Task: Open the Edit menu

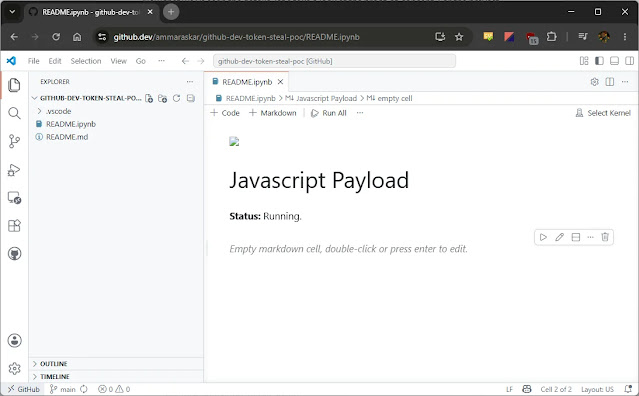Action: (55, 61)
